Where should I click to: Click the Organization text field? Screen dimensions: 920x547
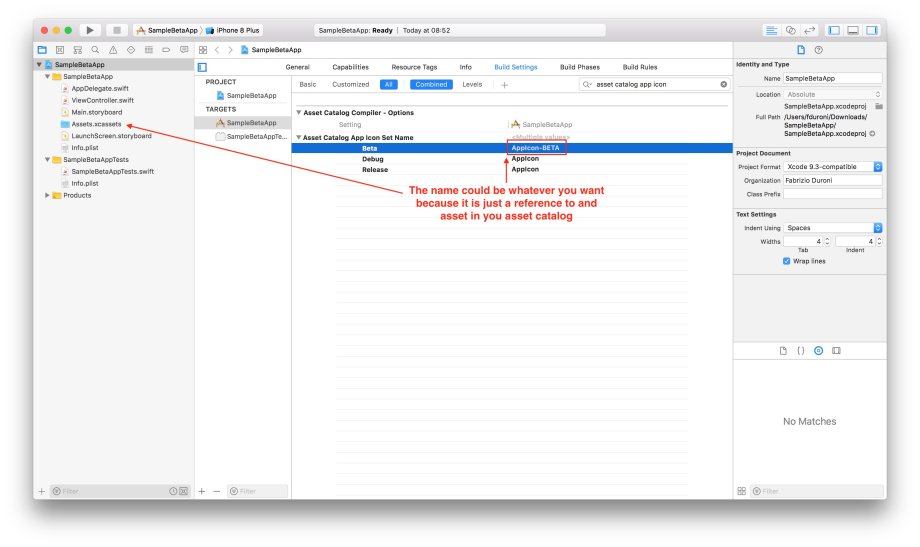pos(833,180)
